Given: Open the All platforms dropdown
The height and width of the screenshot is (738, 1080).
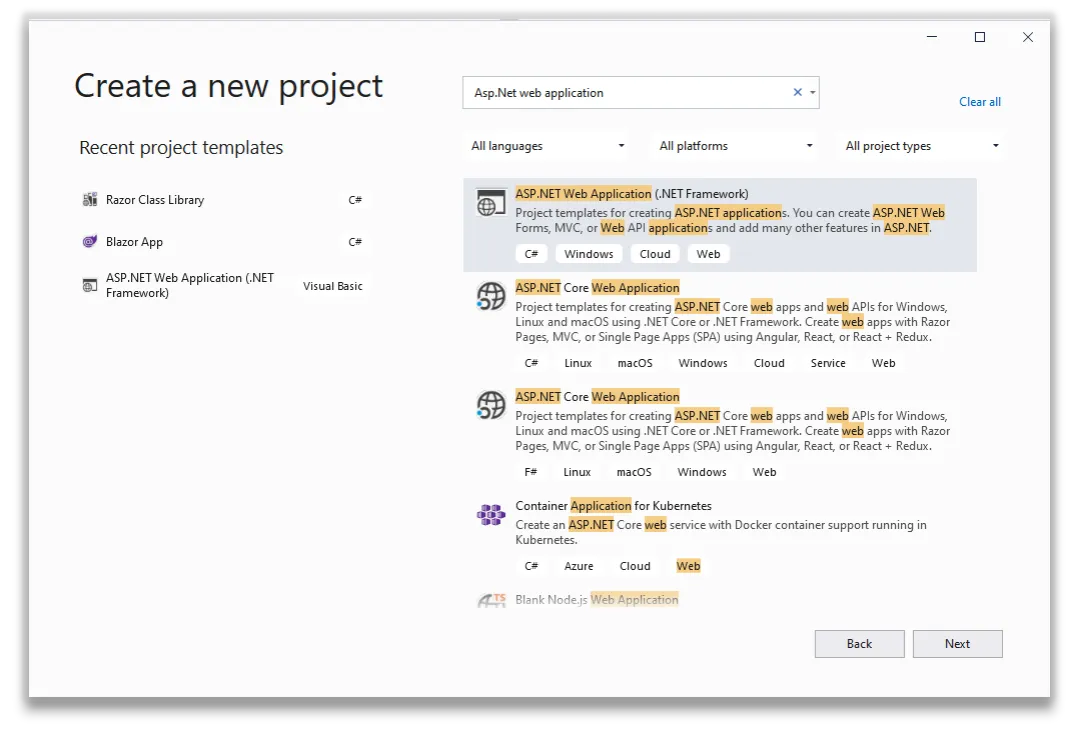Looking at the screenshot, I should 735,146.
